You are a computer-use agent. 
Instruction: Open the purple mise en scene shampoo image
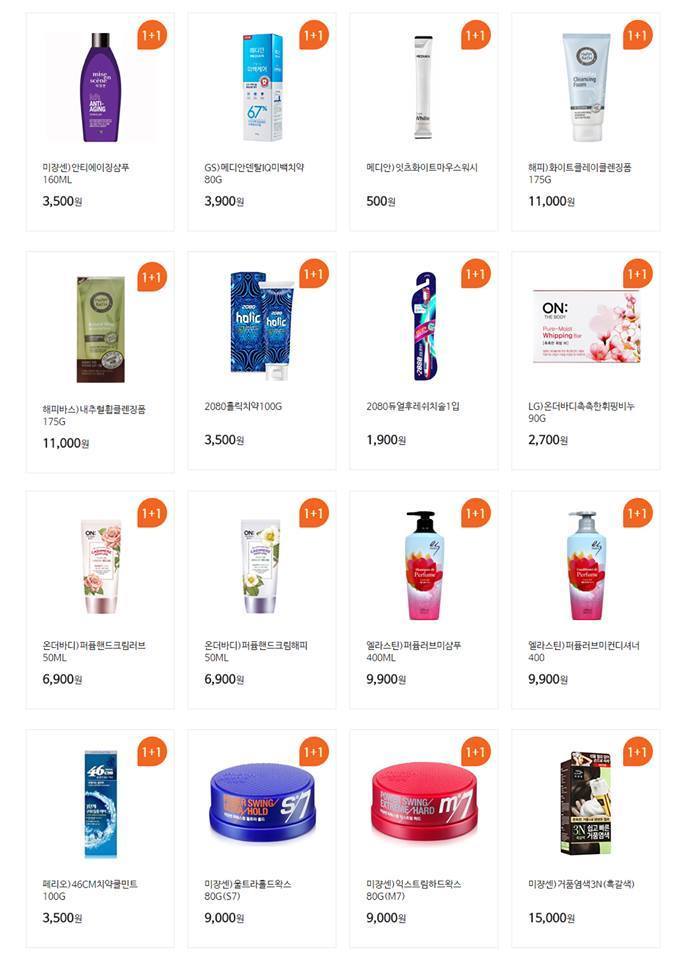point(100,88)
